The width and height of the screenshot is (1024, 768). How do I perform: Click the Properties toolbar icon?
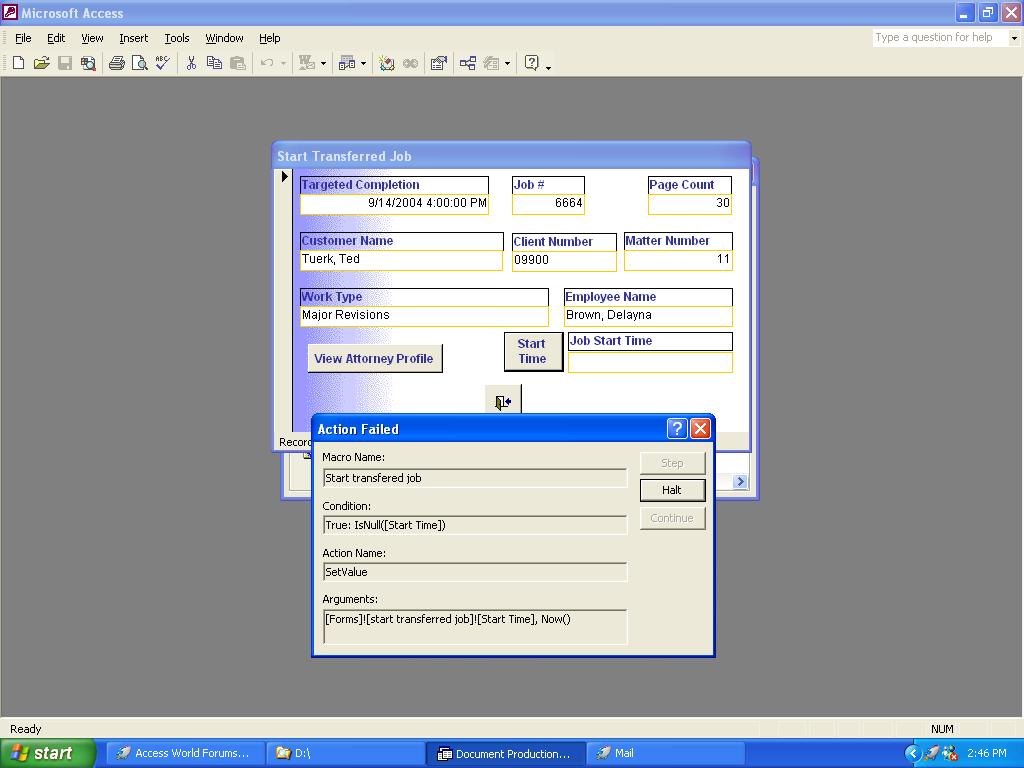tap(438, 63)
